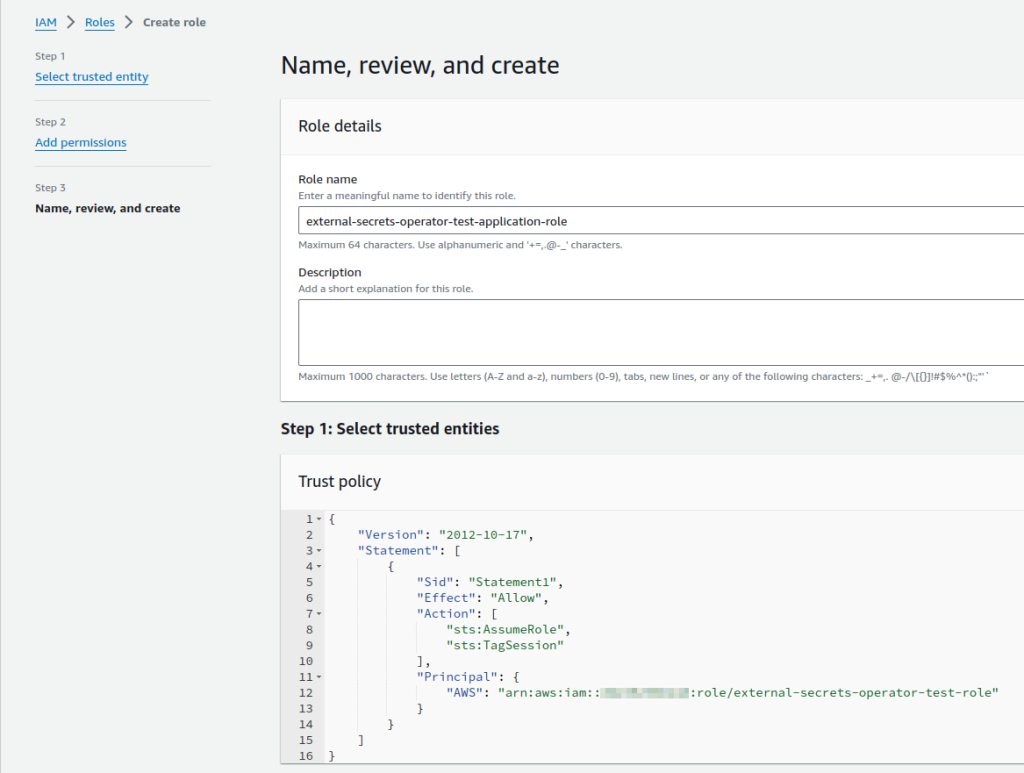
Task: Click the Create role breadcrumb text
Action: click(174, 22)
